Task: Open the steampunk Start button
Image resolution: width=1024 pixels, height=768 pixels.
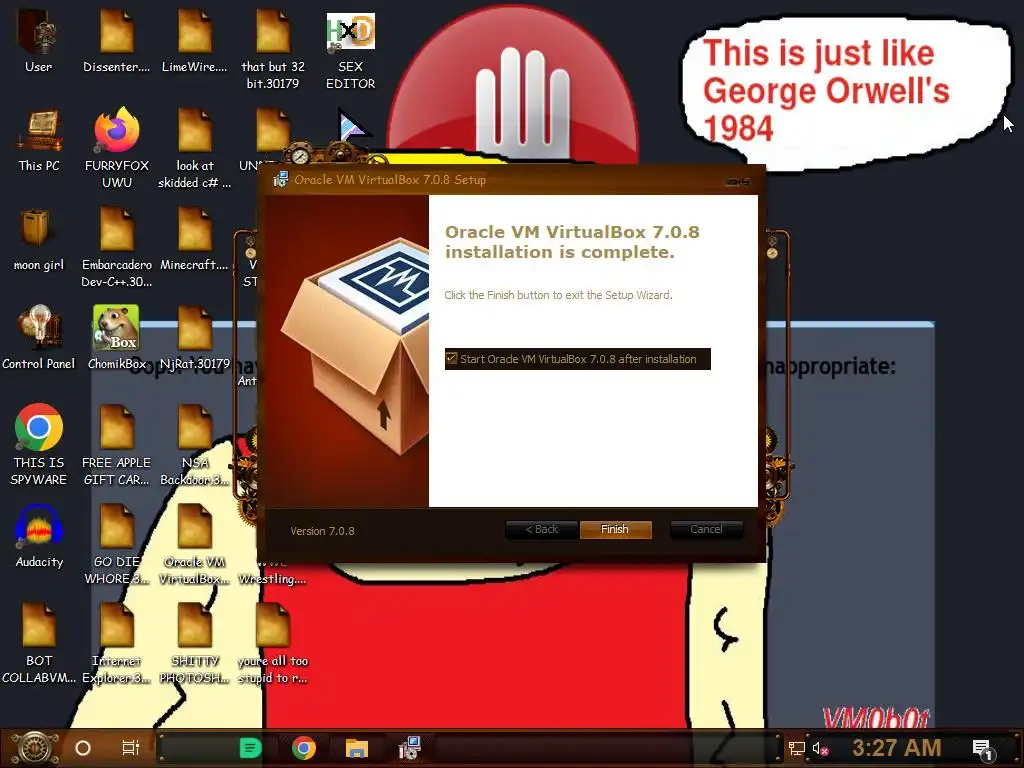Action: (35, 748)
